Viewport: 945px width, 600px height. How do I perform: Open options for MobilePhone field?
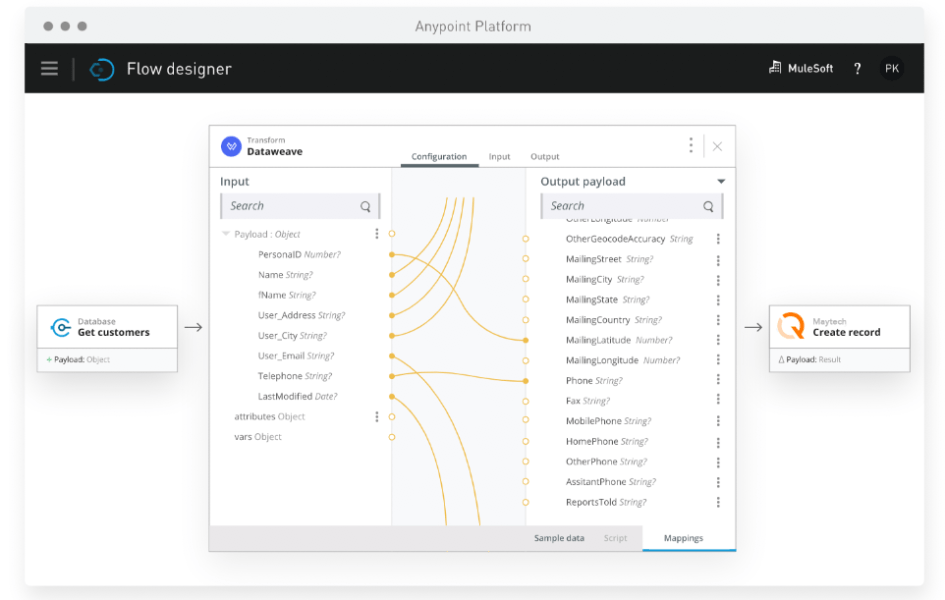(x=718, y=421)
